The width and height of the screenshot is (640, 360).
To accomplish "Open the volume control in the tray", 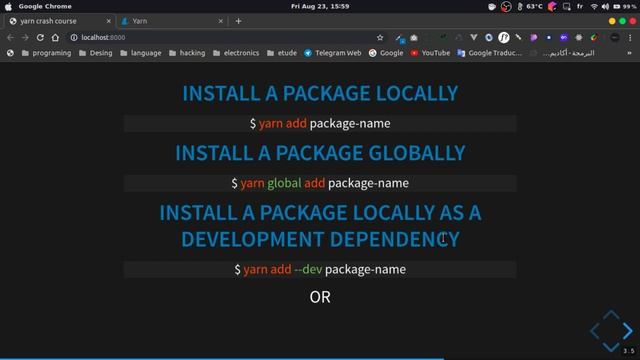I will click(605, 7).
